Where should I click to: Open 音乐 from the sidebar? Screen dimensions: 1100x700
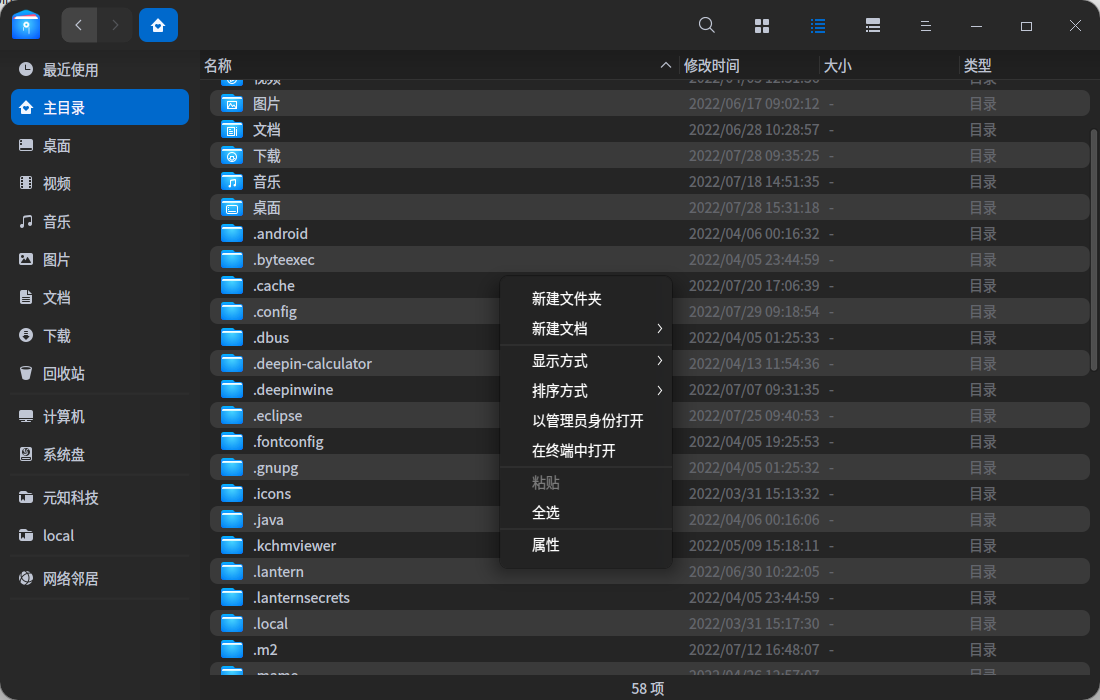[100, 222]
